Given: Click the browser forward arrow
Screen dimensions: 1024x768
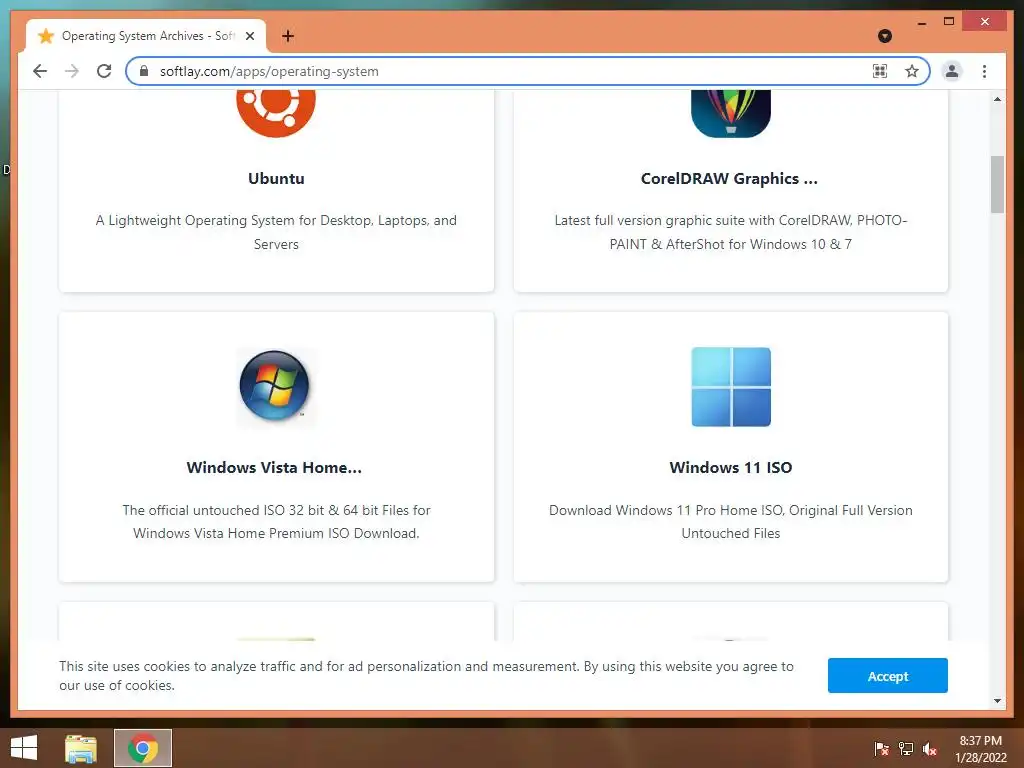Looking at the screenshot, I should tap(72, 71).
